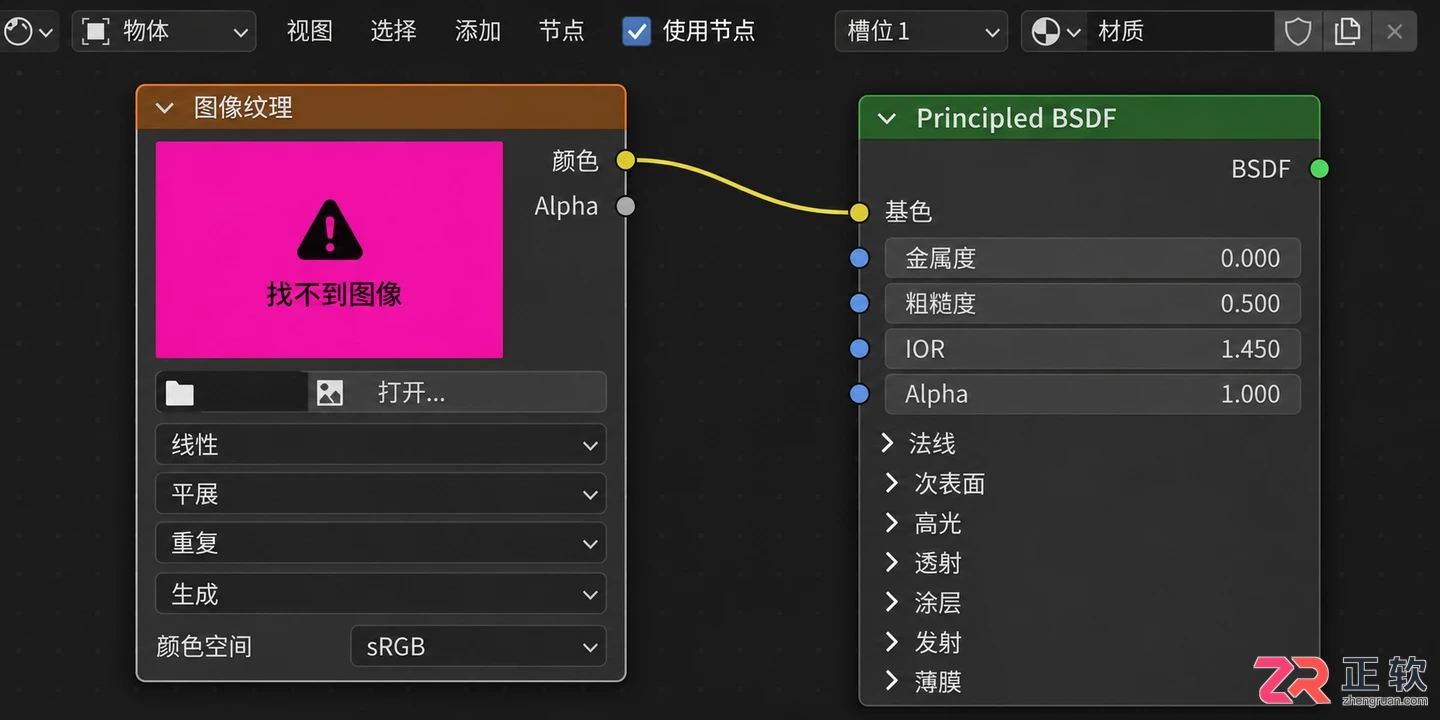The height and width of the screenshot is (720, 1440).
Task: Toggle the 使用节点 checkbox
Action: coord(636,32)
